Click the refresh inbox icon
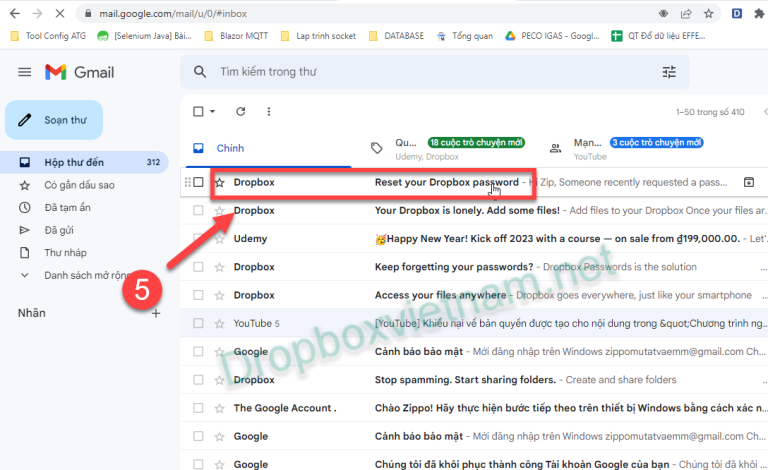Screen dimensions: 768x470 (x=240, y=112)
